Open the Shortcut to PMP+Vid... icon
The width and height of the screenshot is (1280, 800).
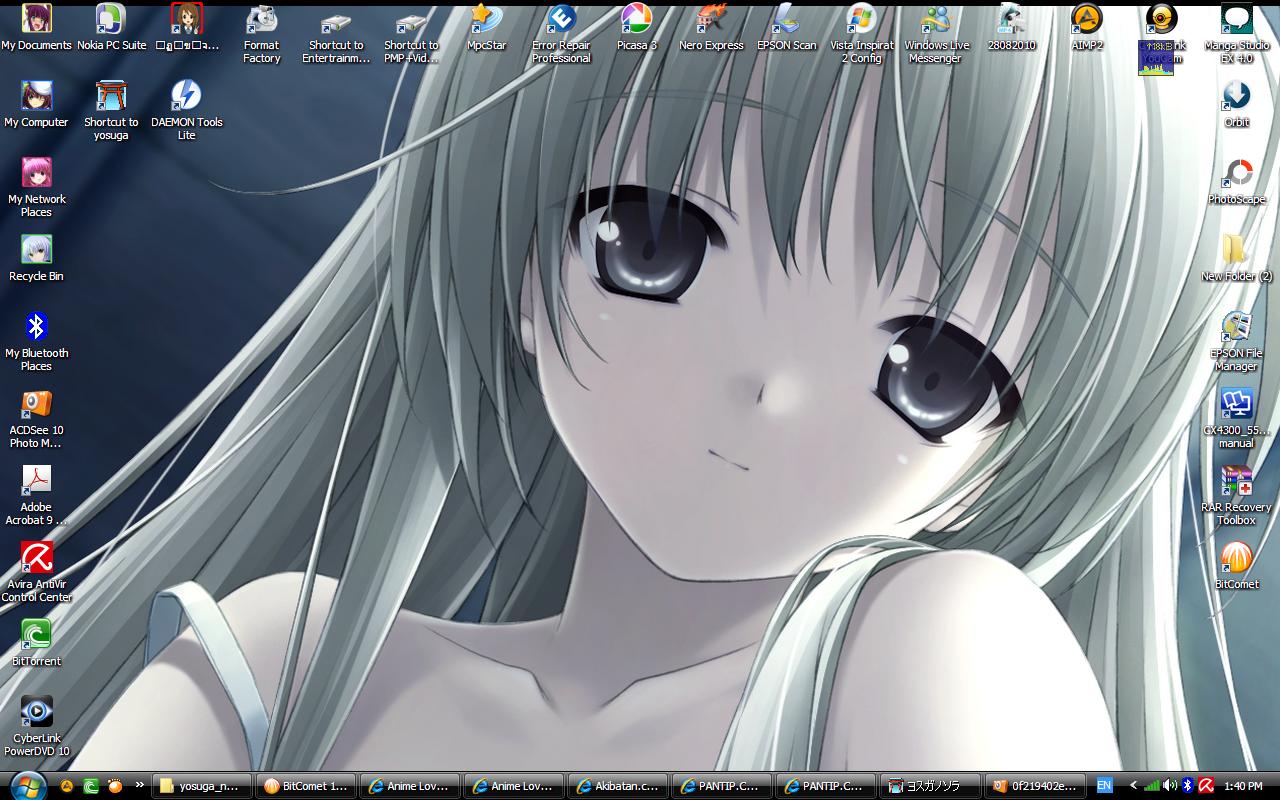tap(411, 34)
